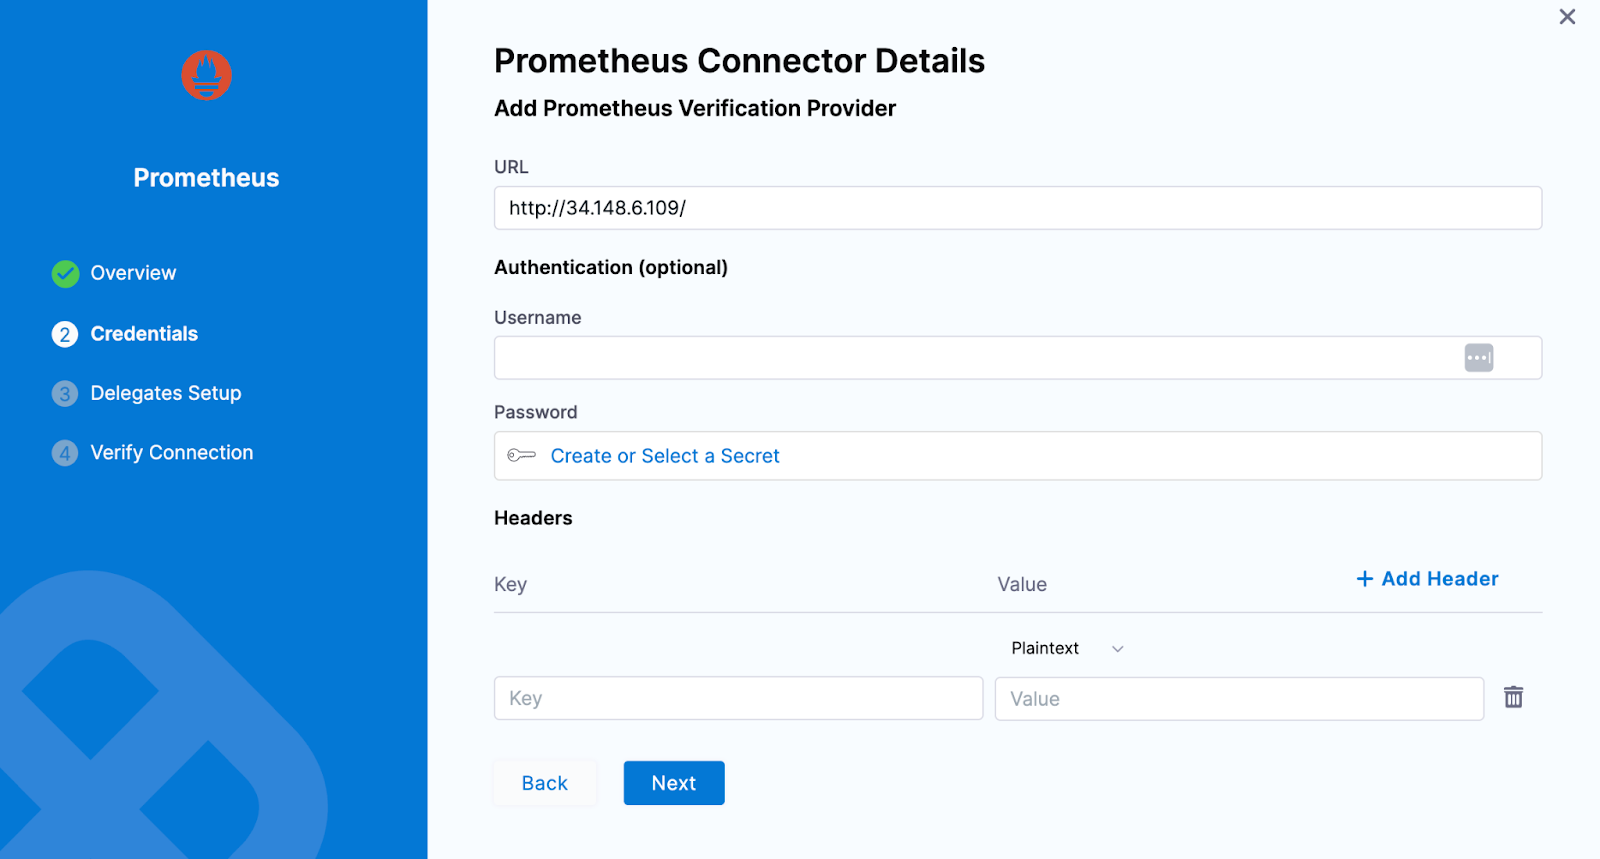Select the numbered circle for Delegates Setup
The width and height of the screenshot is (1600, 859).
(64, 393)
